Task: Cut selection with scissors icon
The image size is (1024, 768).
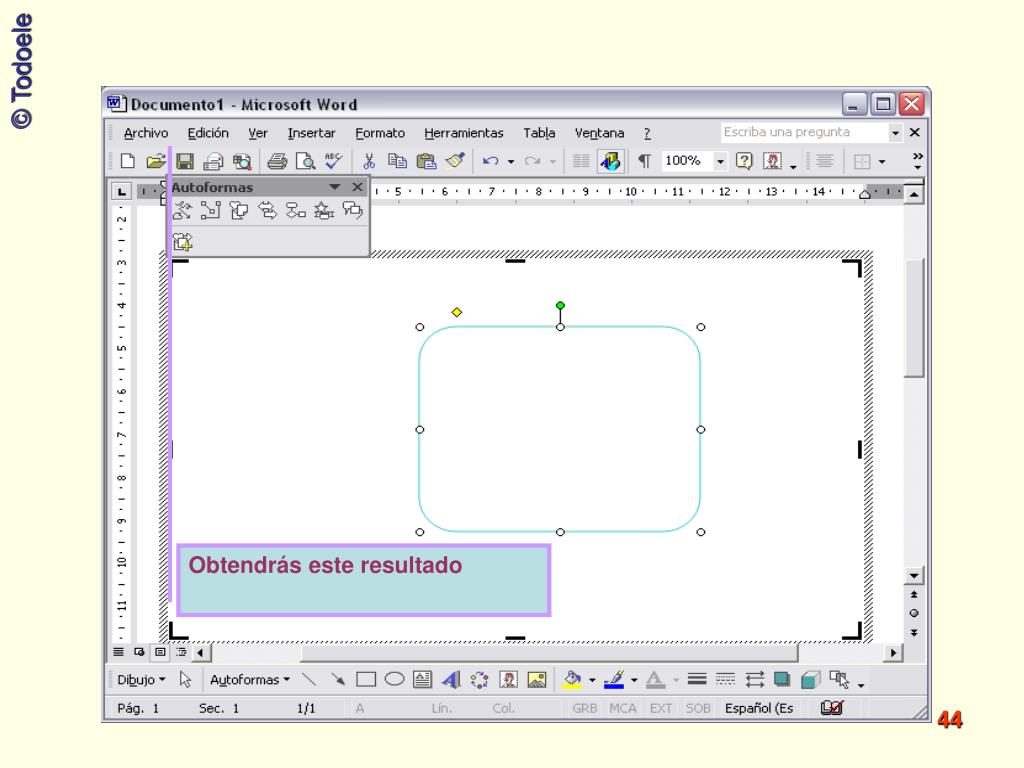Action: (369, 161)
